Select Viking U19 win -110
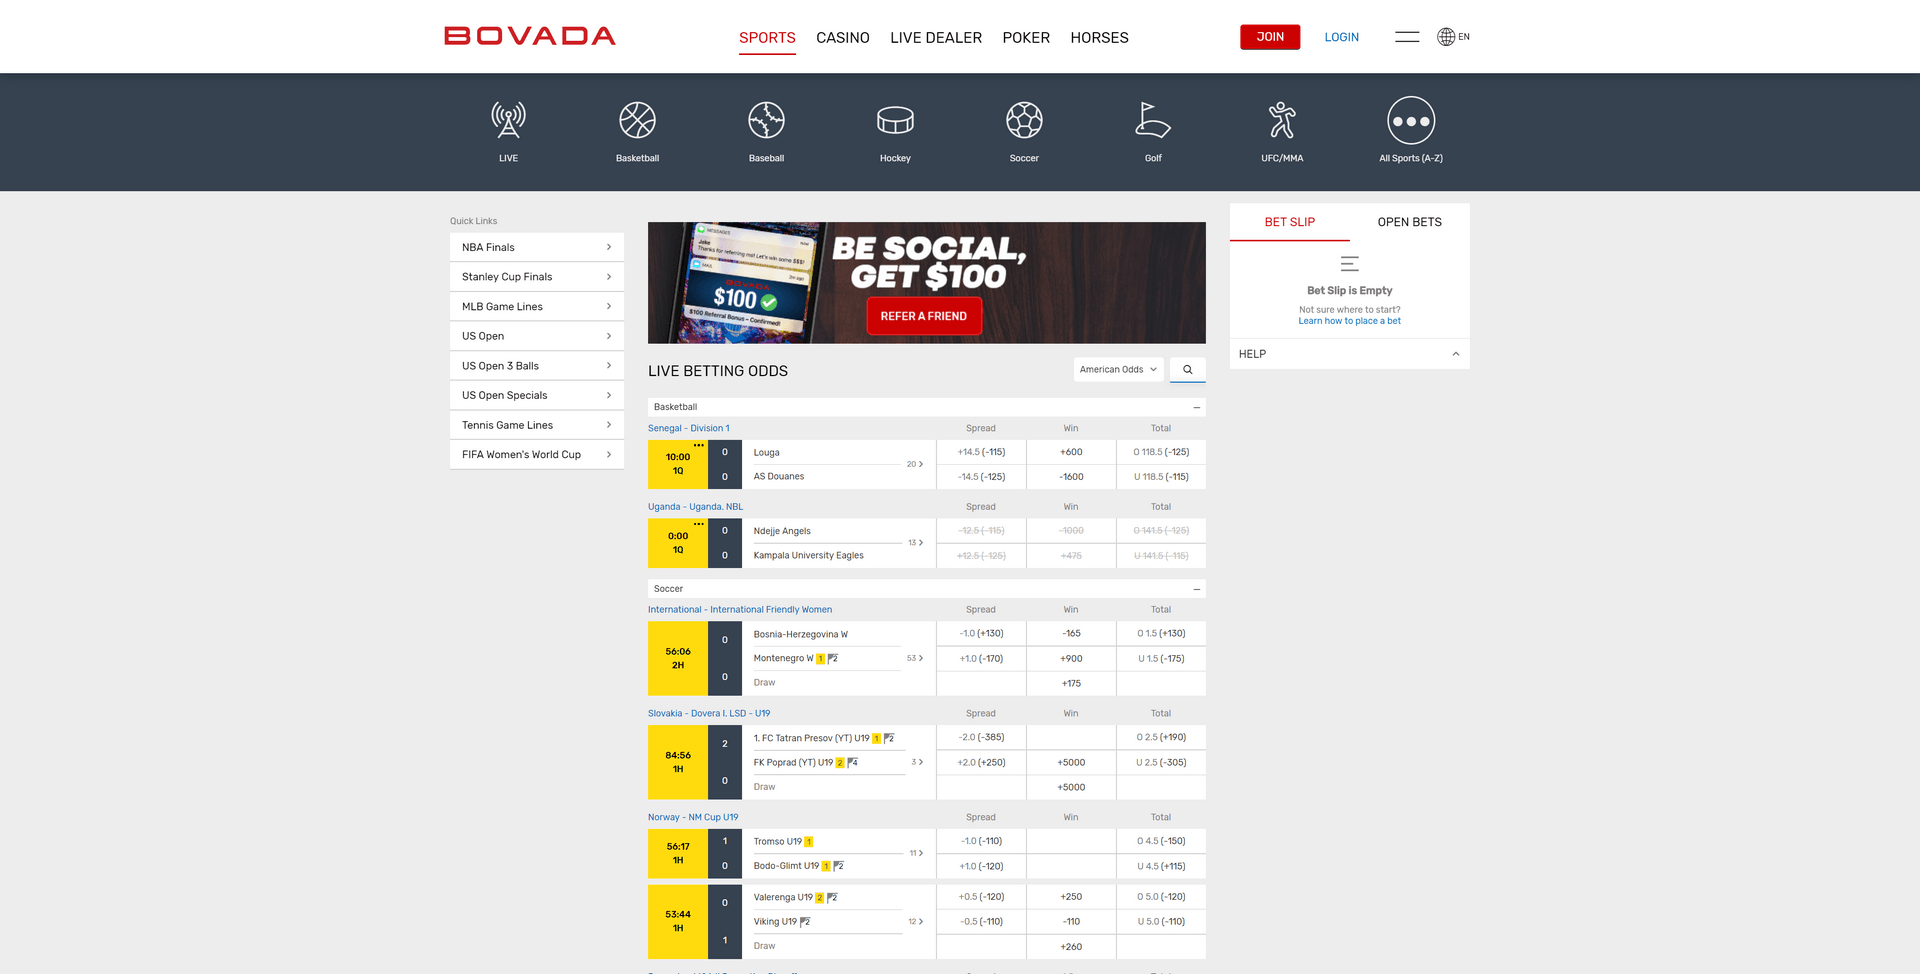Screen dimensions: 1920x974 click(x=1071, y=922)
